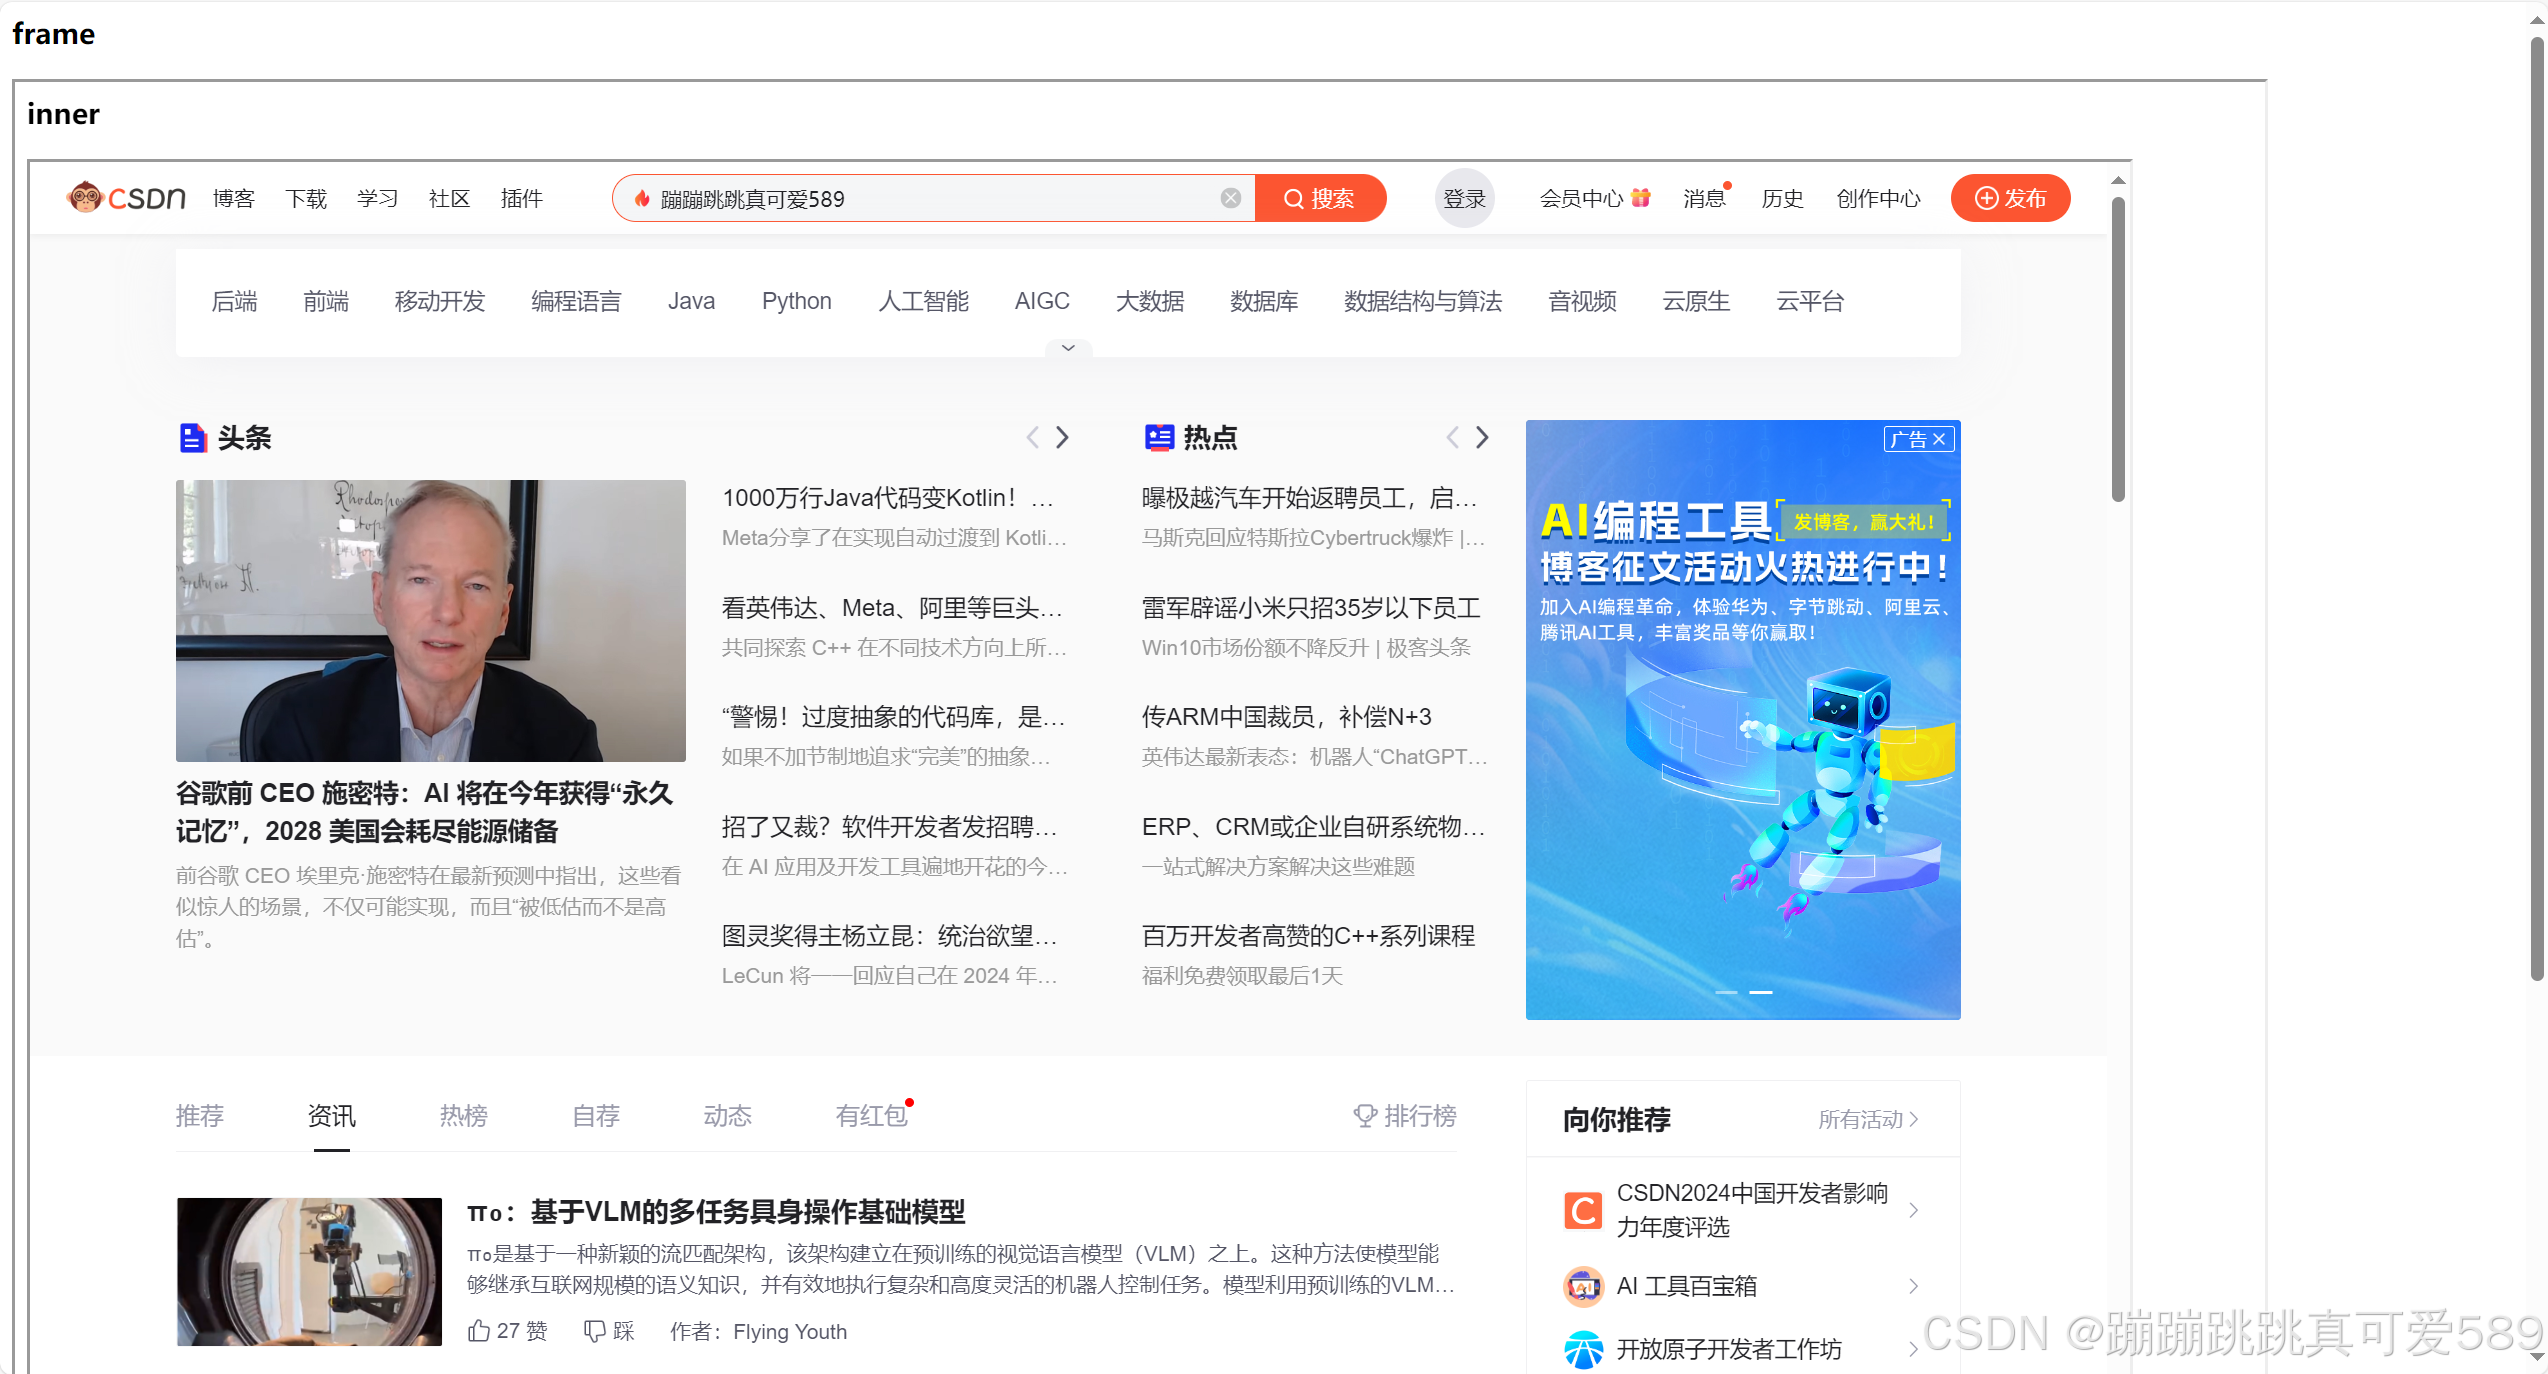Screen dimensions: 2548x1374
Task: Open chevron beside AI 工具百宝箱
Action: [1913, 1286]
